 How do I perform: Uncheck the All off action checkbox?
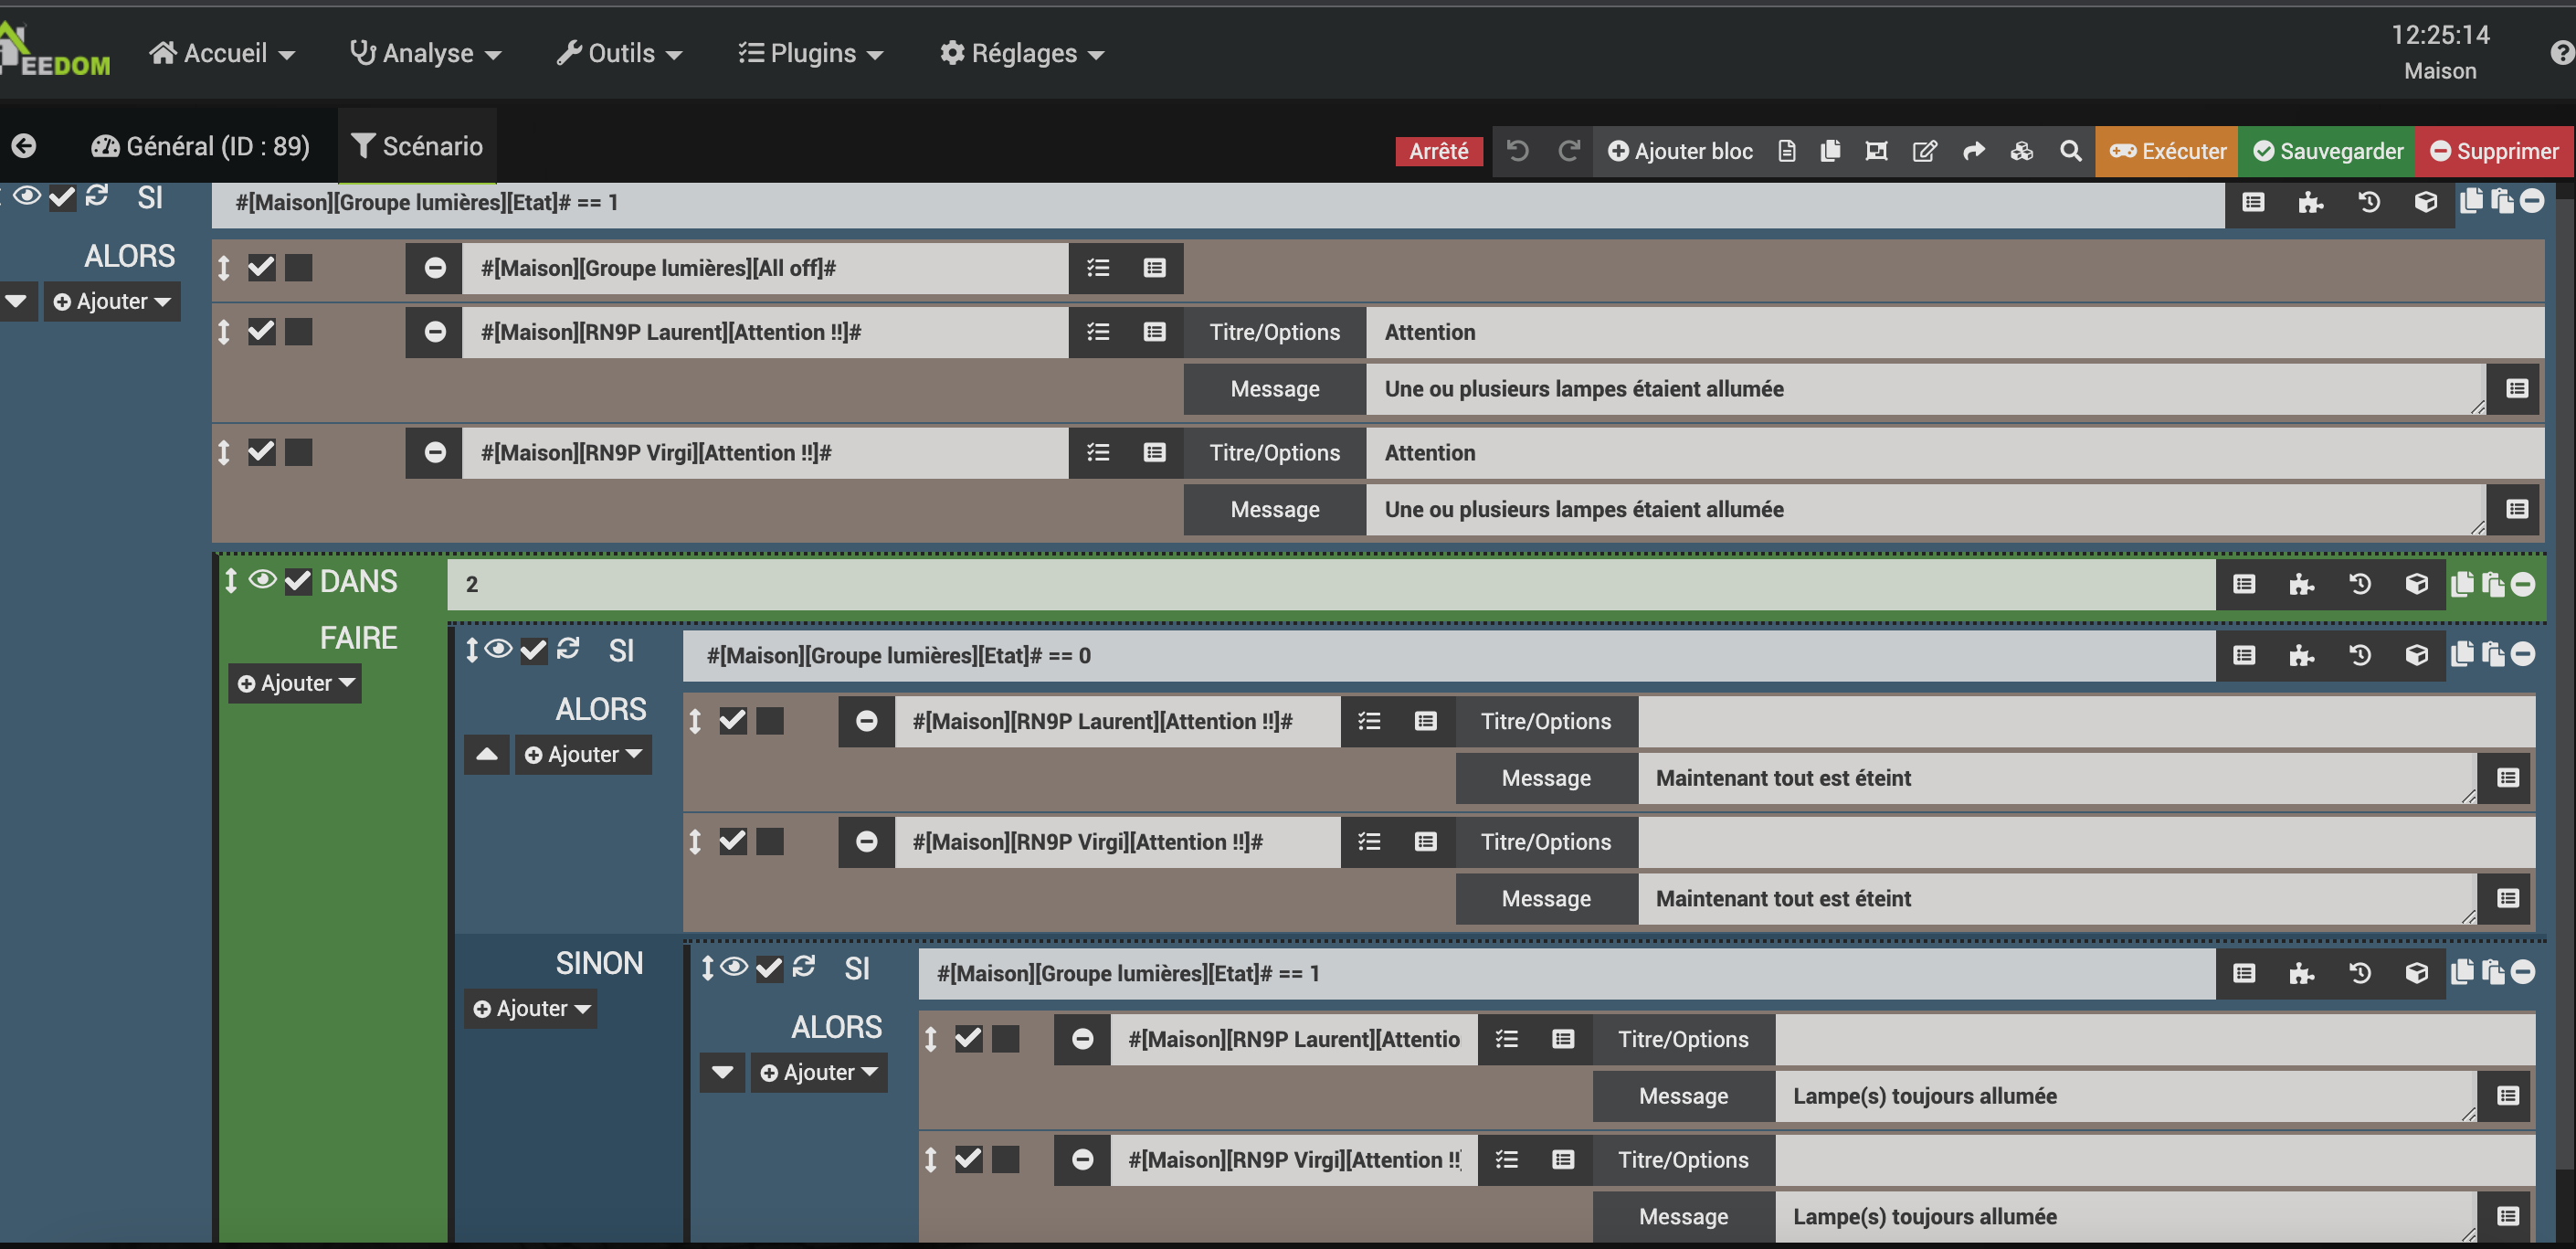click(262, 268)
